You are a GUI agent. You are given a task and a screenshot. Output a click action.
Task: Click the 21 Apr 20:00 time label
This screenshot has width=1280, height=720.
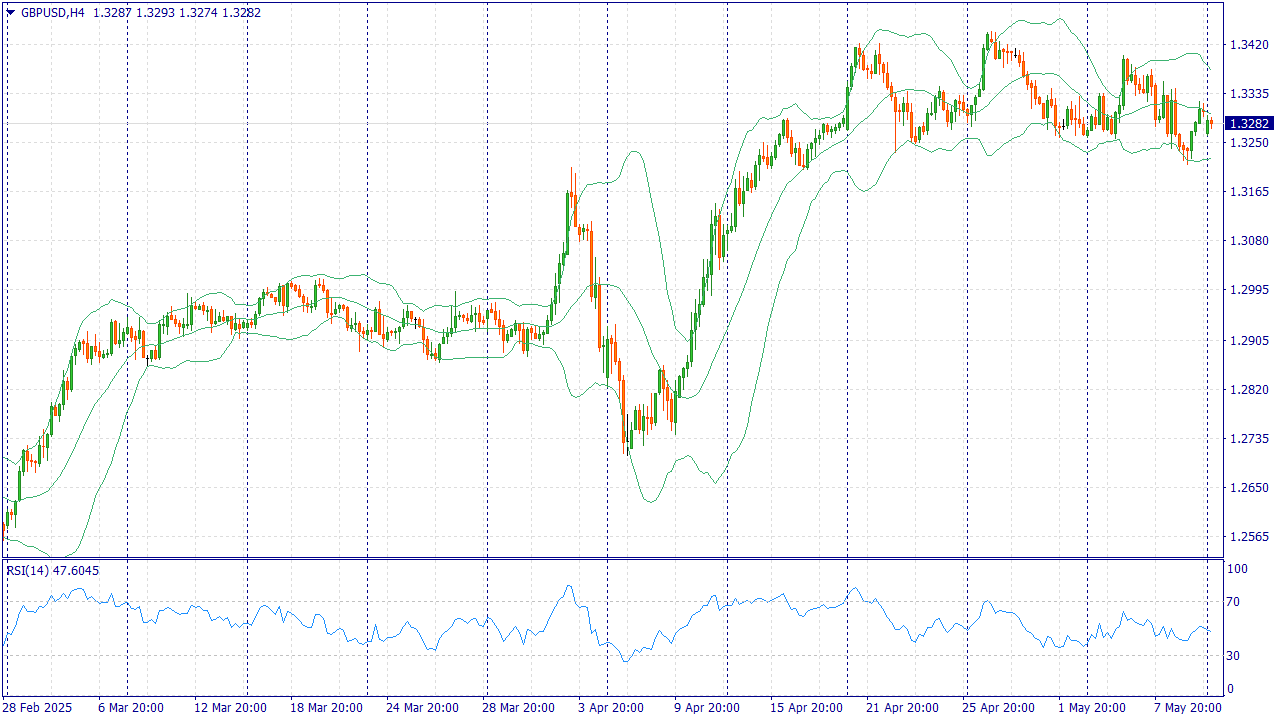pos(903,707)
